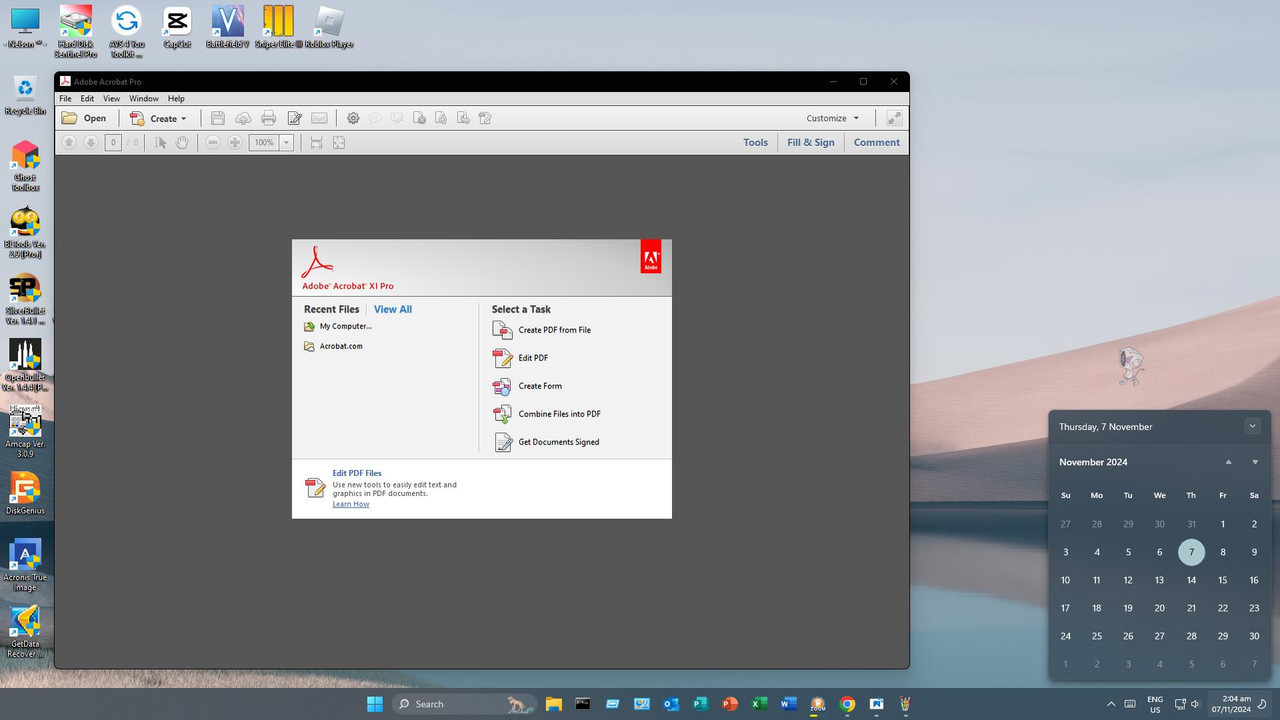Click the Recycle Bin desktop icon
The height and width of the screenshot is (720, 1280).
25,96
